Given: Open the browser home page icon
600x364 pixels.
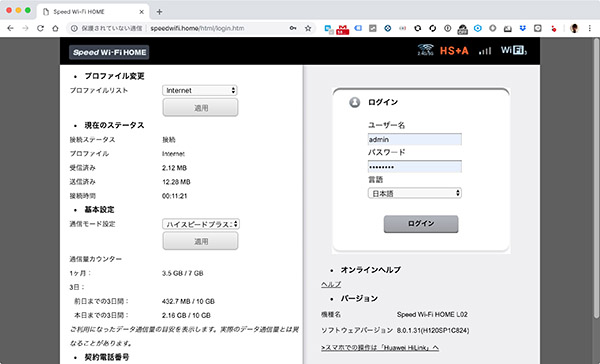Looking at the screenshot, I should (55, 28).
